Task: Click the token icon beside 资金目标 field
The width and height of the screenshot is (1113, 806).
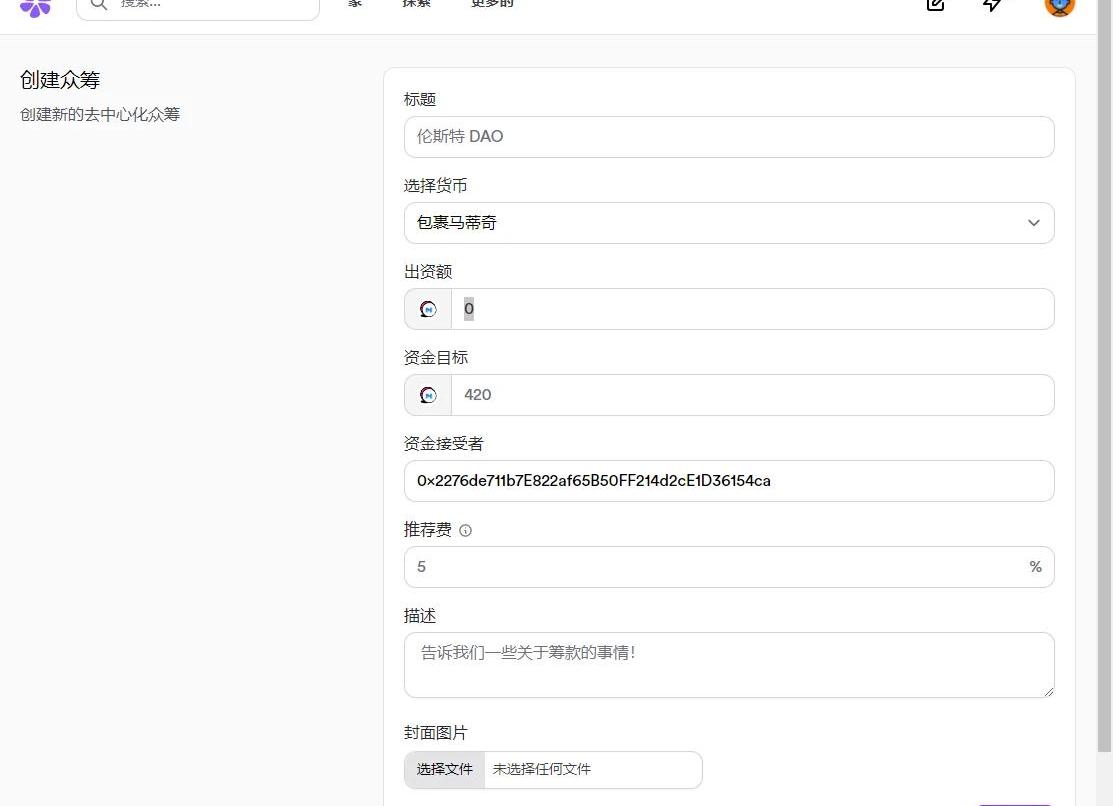Action: [428, 395]
